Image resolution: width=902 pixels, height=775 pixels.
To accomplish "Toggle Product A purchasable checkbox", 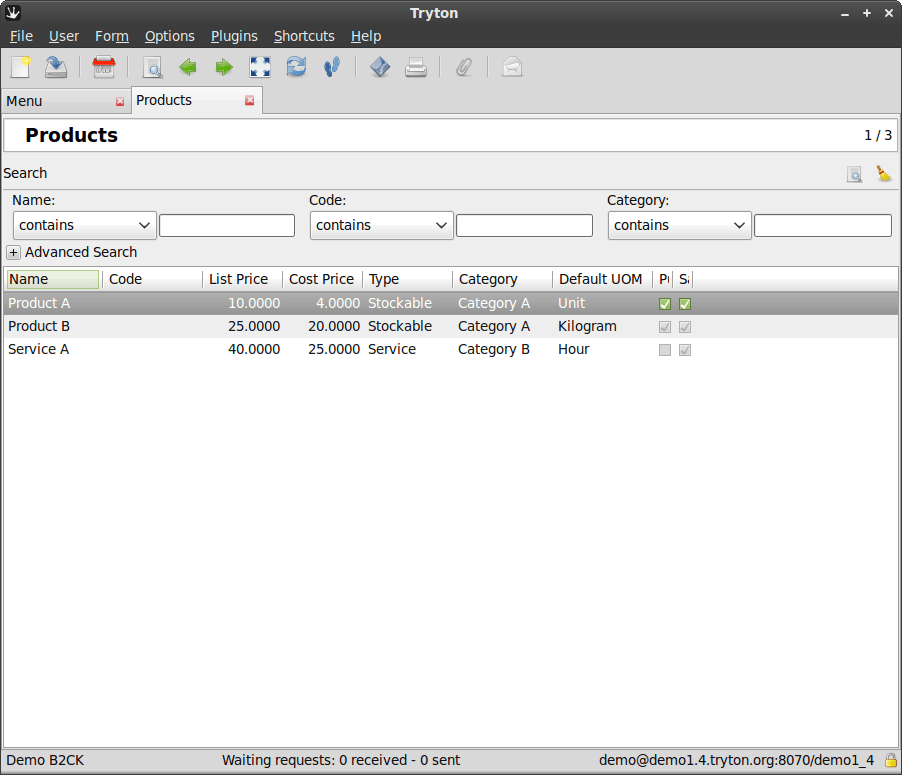I will [x=664, y=304].
